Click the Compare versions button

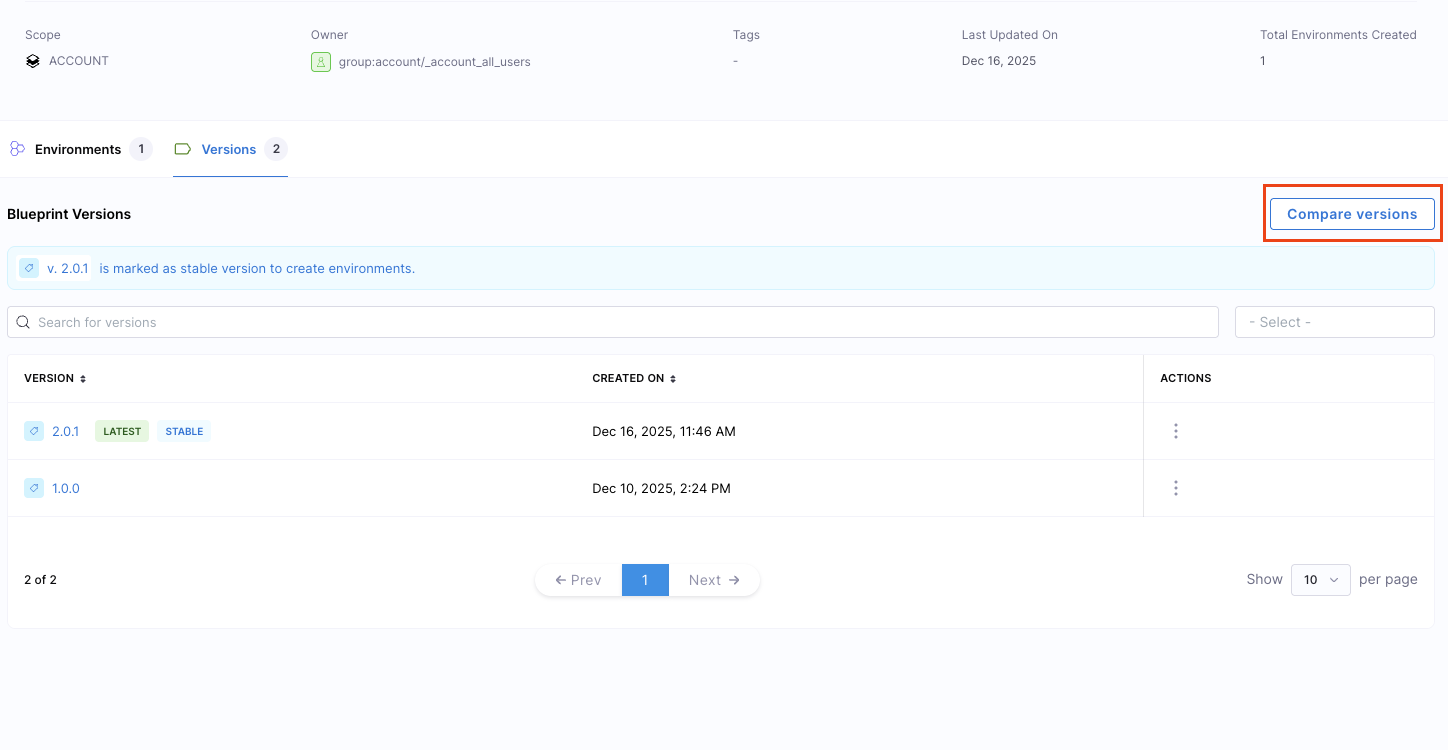click(x=1351, y=214)
